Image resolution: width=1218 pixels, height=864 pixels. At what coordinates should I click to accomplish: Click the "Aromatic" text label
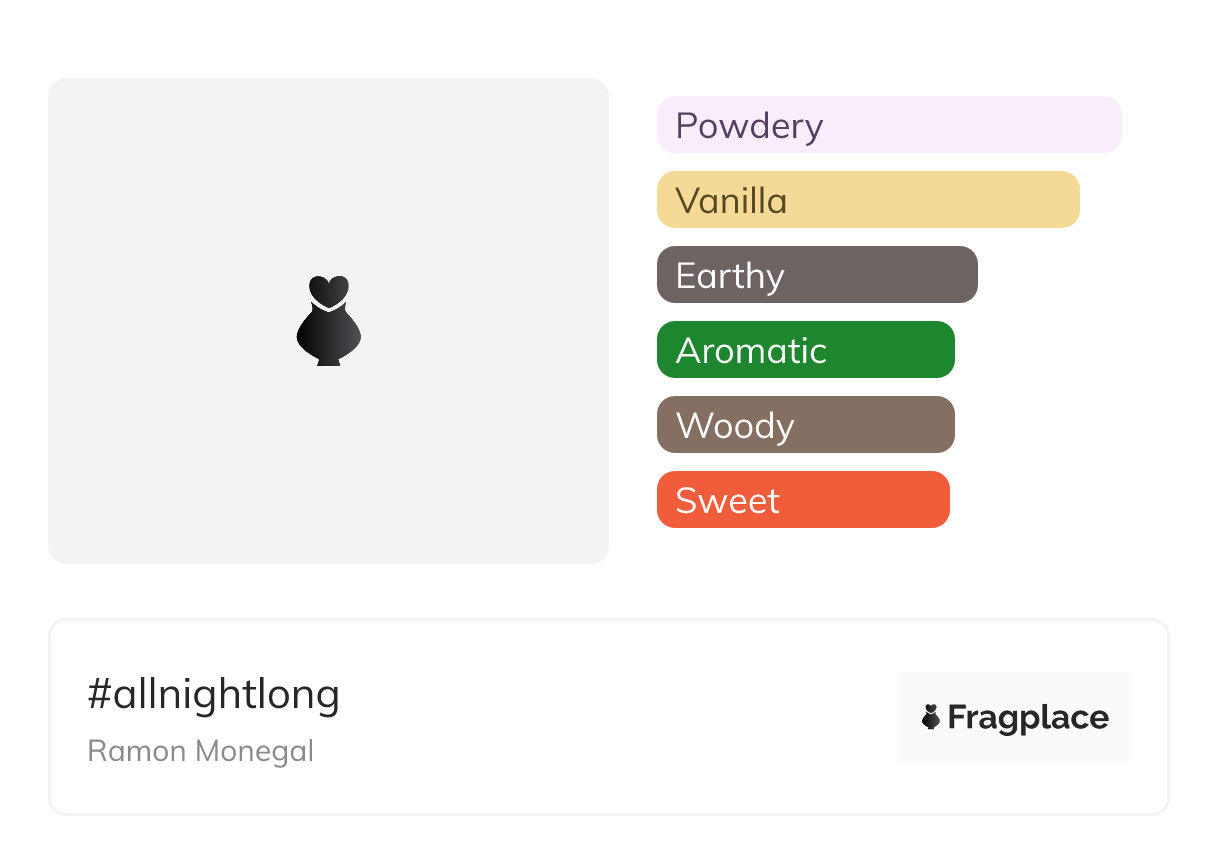tap(751, 351)
